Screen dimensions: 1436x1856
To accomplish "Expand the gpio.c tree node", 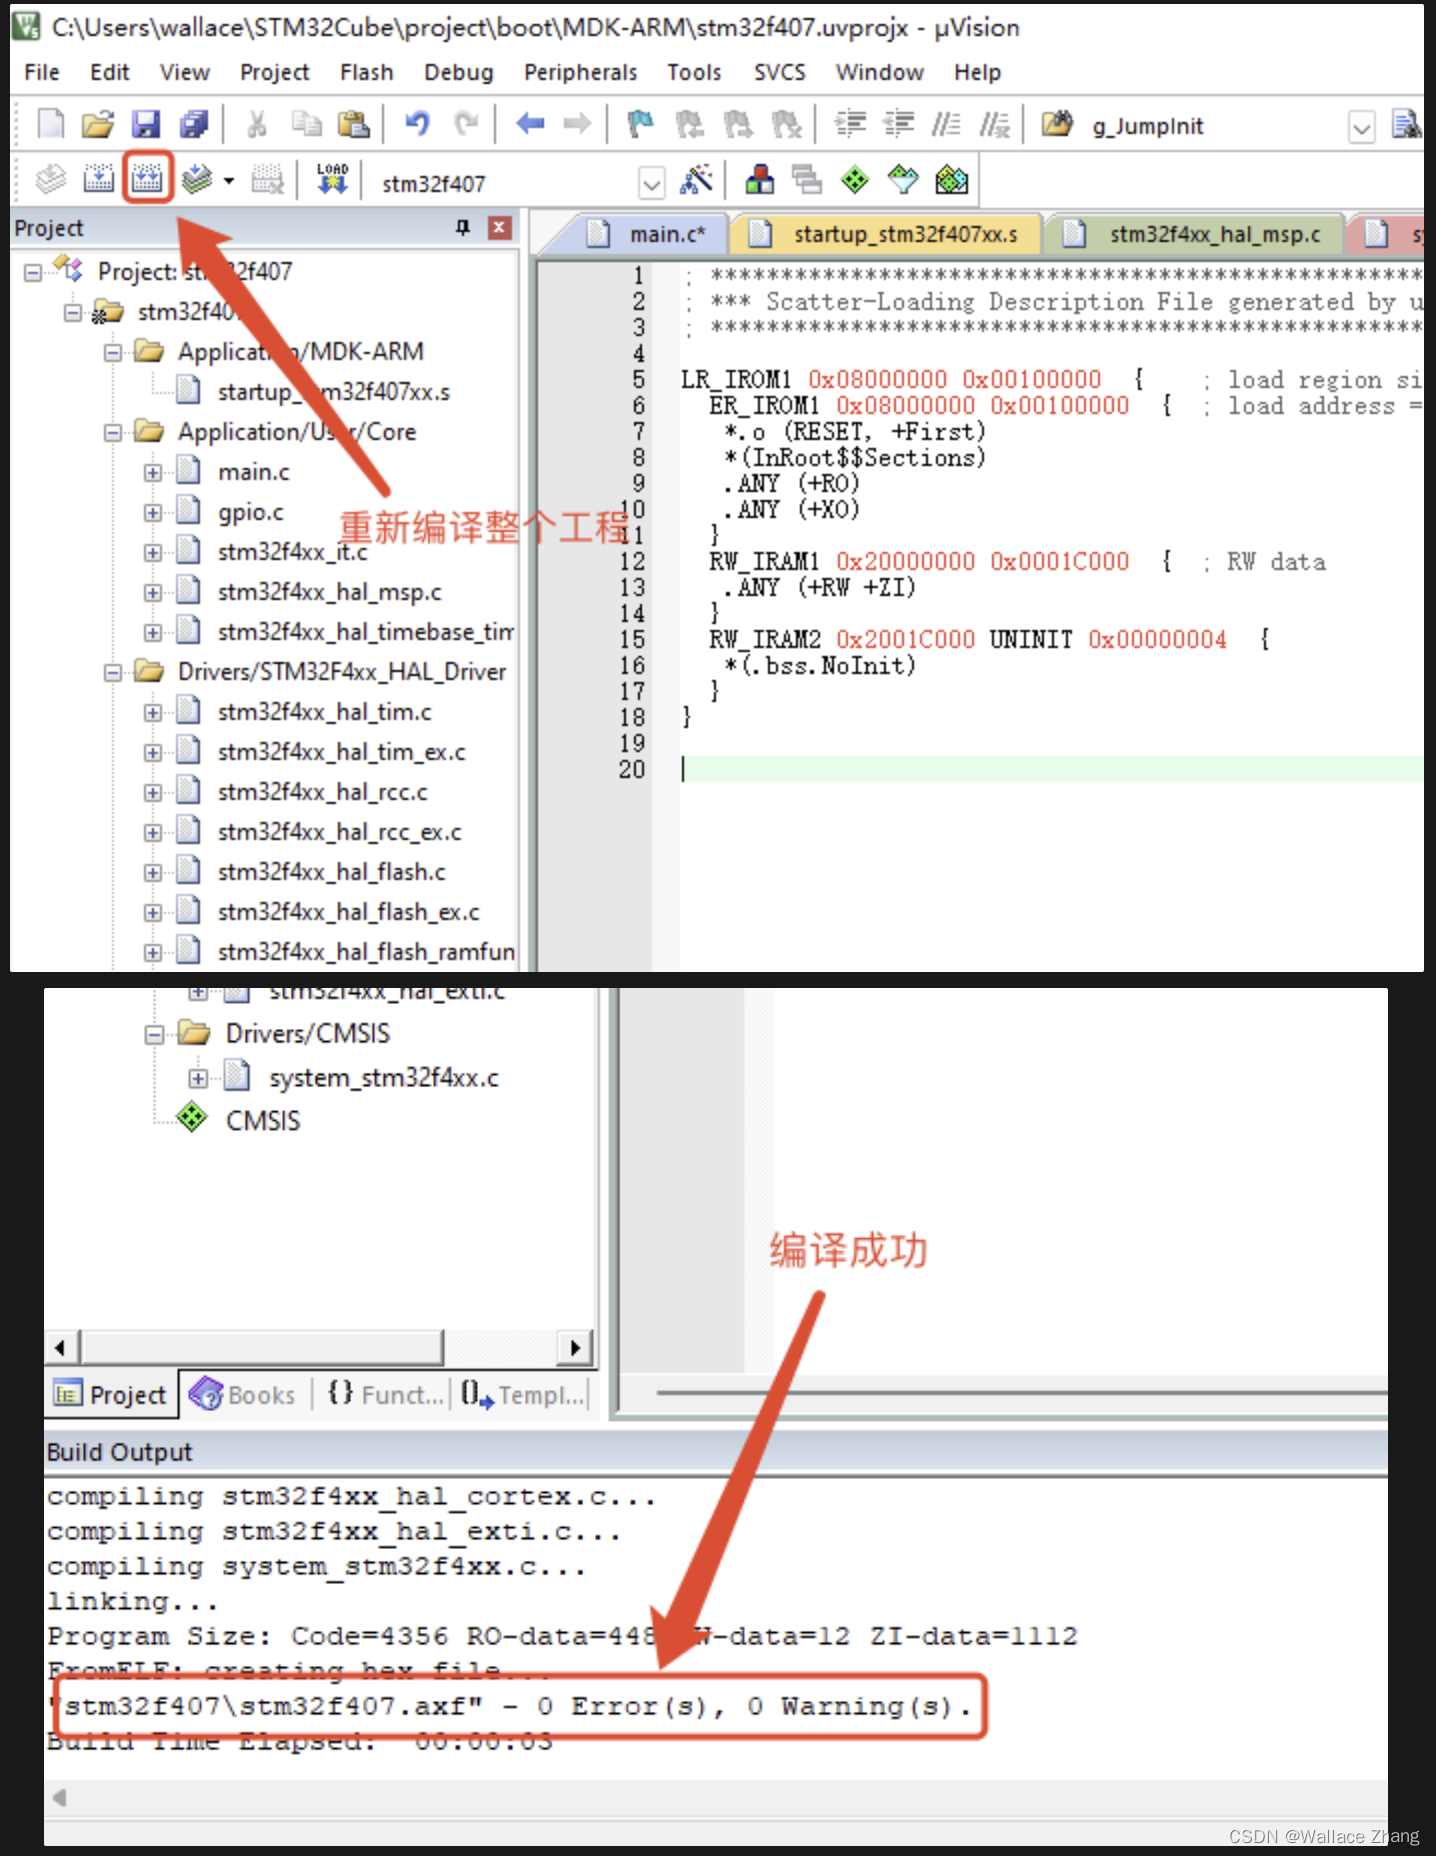I will 152,512.
